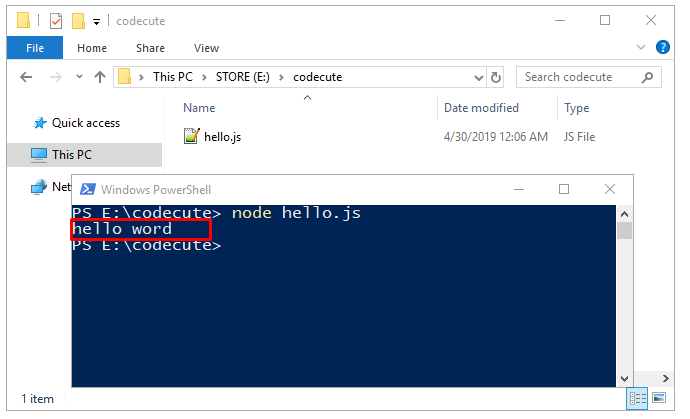This screenshot has height=419, width=690.
Task: Open the Share ribbon tab
Action: click(151, 48)
